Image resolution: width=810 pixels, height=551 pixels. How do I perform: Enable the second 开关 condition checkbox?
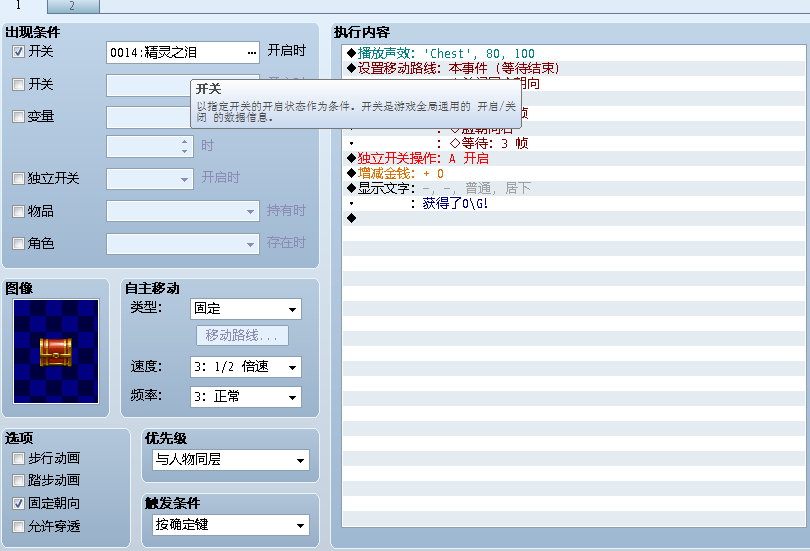coord(19,84)
